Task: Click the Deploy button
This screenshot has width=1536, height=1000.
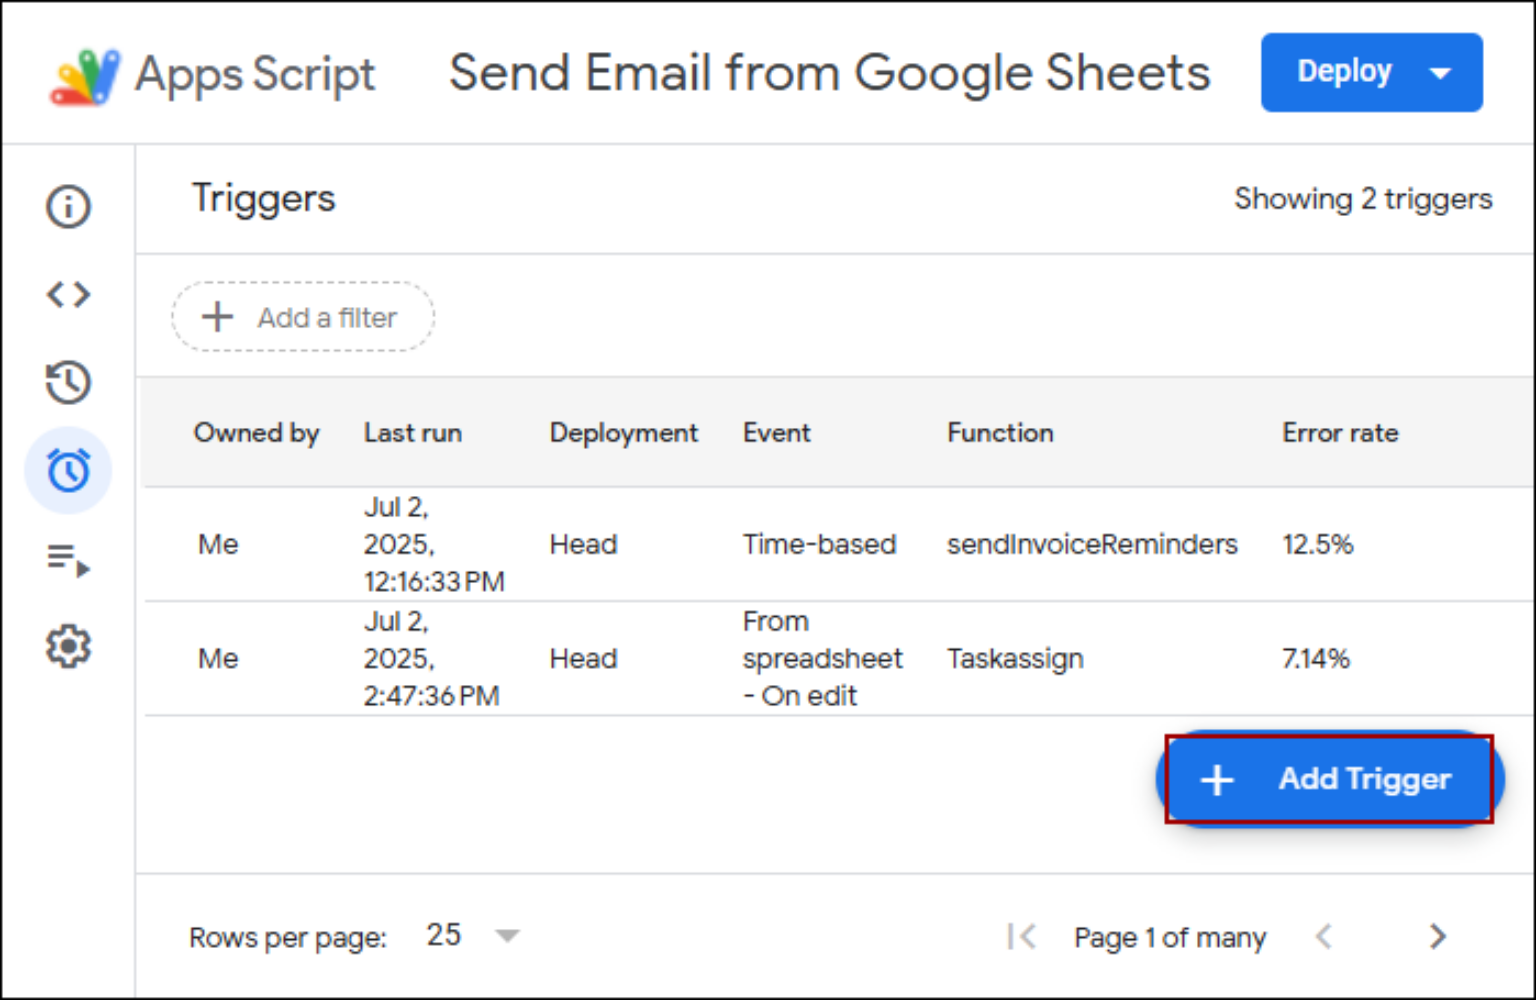Action: [1343, 72]
